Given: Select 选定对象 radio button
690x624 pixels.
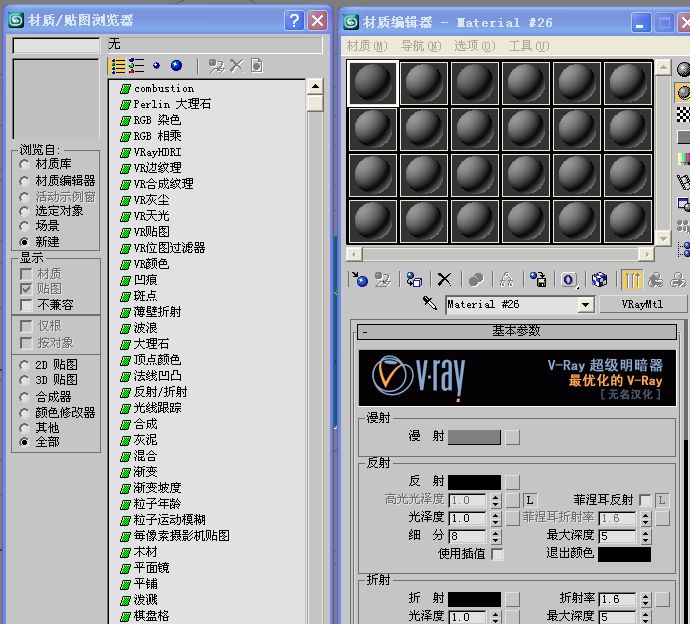Looking at the screenshot, I should pyautogui.click(x=25, y=212).
